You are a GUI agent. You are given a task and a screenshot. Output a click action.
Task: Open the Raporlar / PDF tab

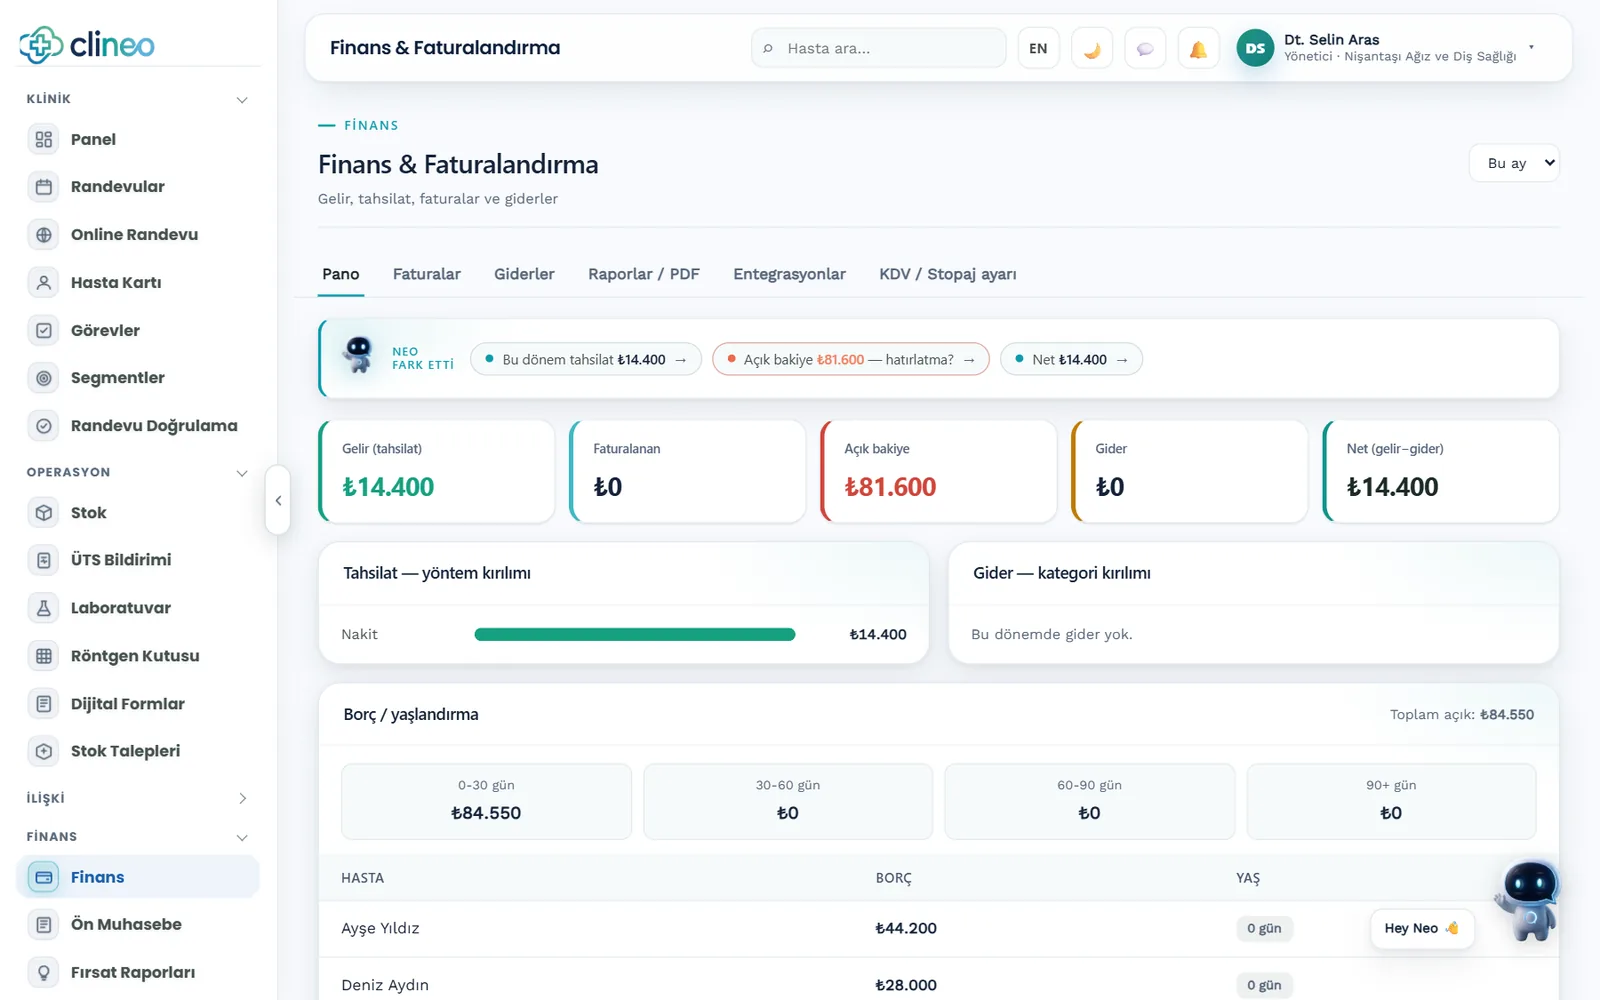tap(644, 274)
